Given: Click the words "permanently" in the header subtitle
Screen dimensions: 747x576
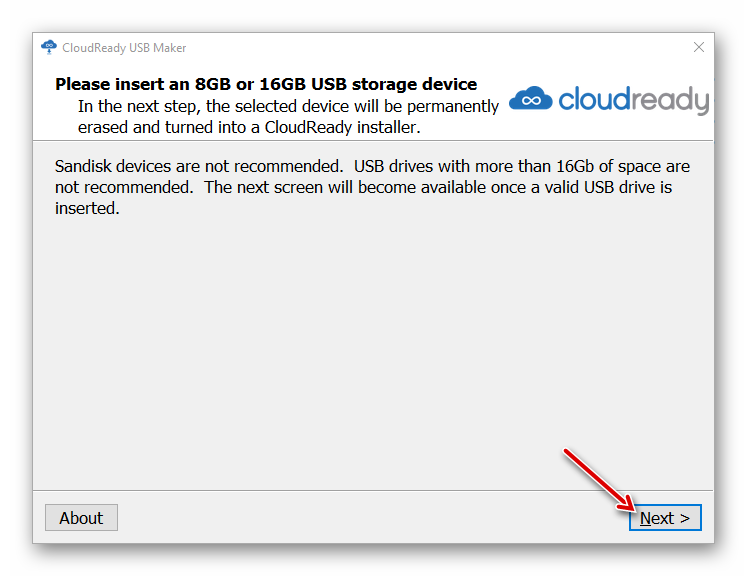Looking at the screenshot, I should (449, 106).
